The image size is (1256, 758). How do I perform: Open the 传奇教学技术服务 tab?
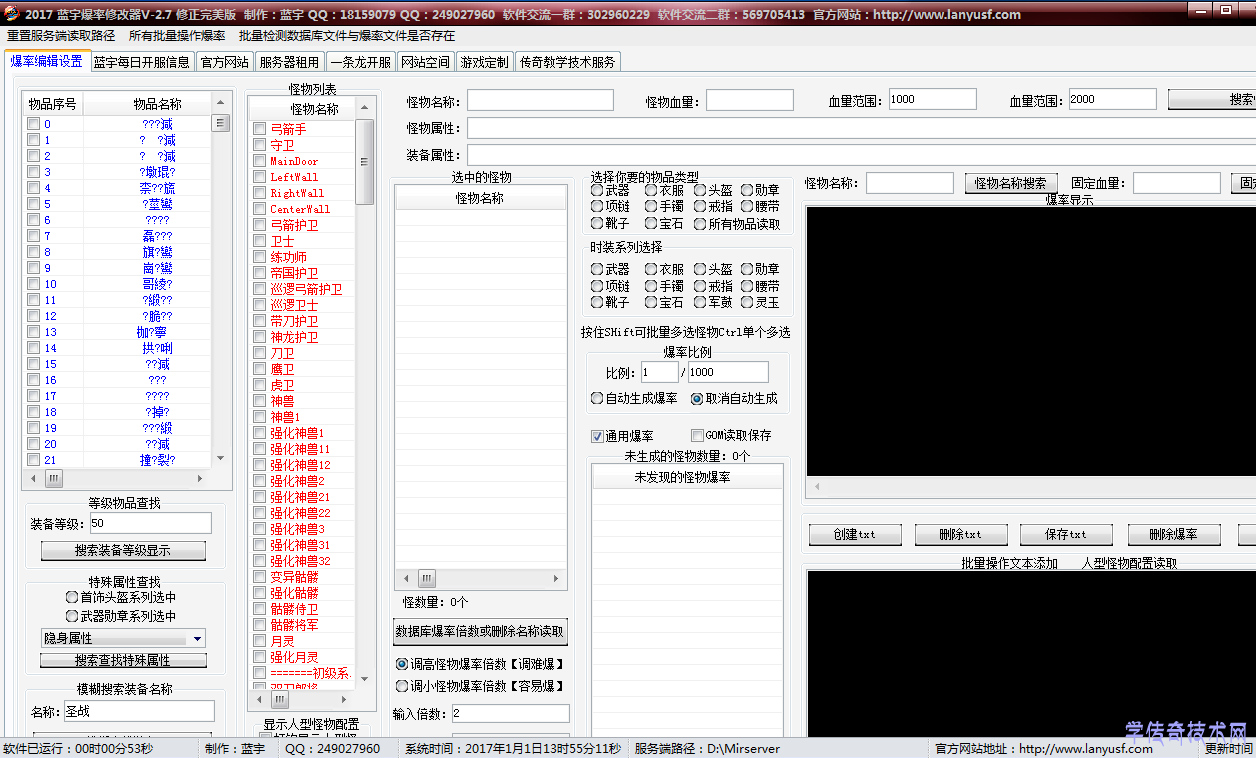pos(567,60)
